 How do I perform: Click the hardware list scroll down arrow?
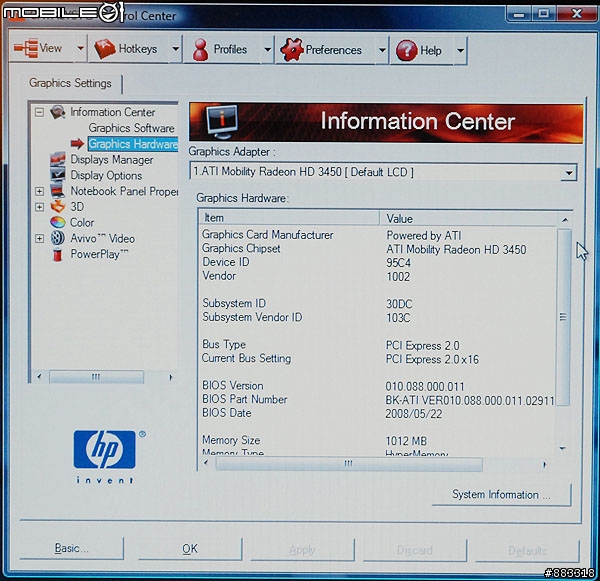[563, 448]
